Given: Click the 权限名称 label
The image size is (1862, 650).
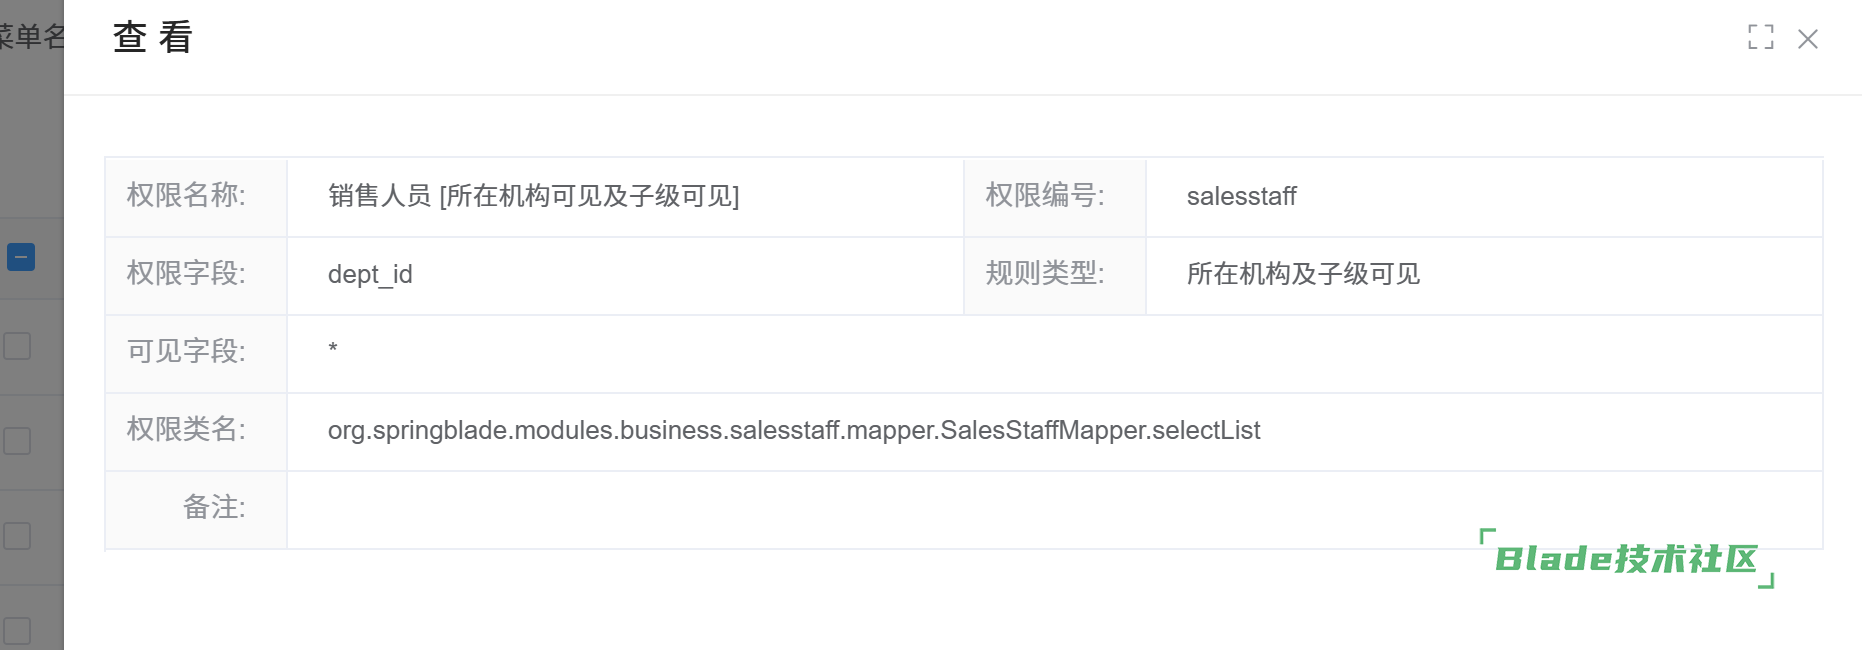Looking at the screenshot, I should pyautogui.click(x=186, y=195).
